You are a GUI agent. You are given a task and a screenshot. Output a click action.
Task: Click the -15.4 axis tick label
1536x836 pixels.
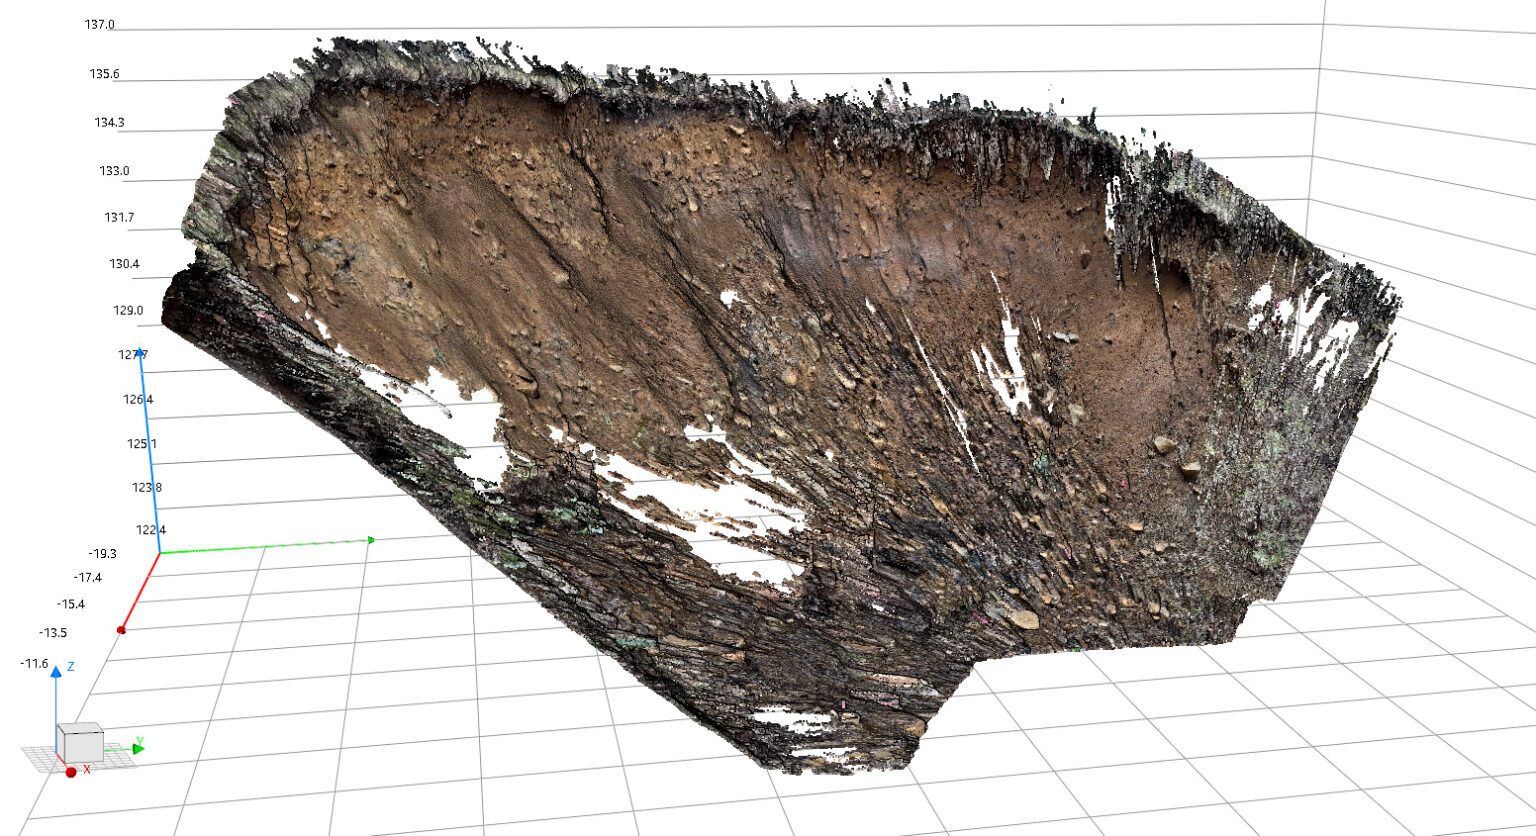[x=71, y=604]
